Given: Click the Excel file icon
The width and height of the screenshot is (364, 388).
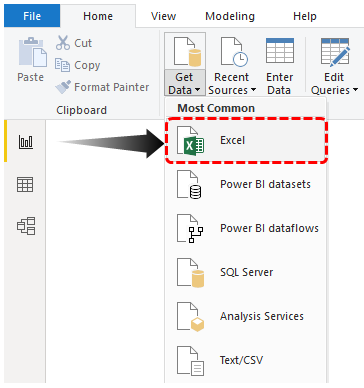Looking at the screenshot, I should (190, 141).
